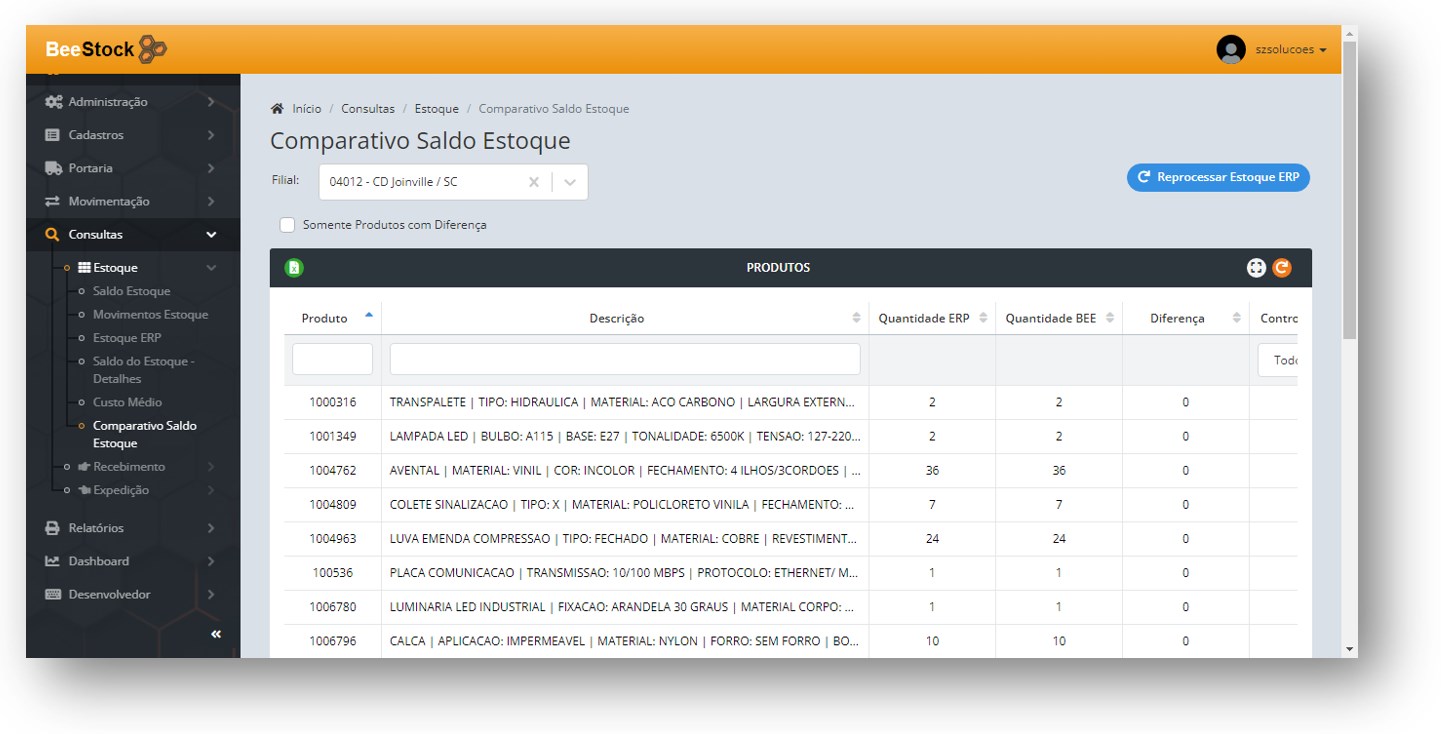Clear the Filial selection with X icon
The height and width of the screenshot is (734, 1441).
pos(533,182)
